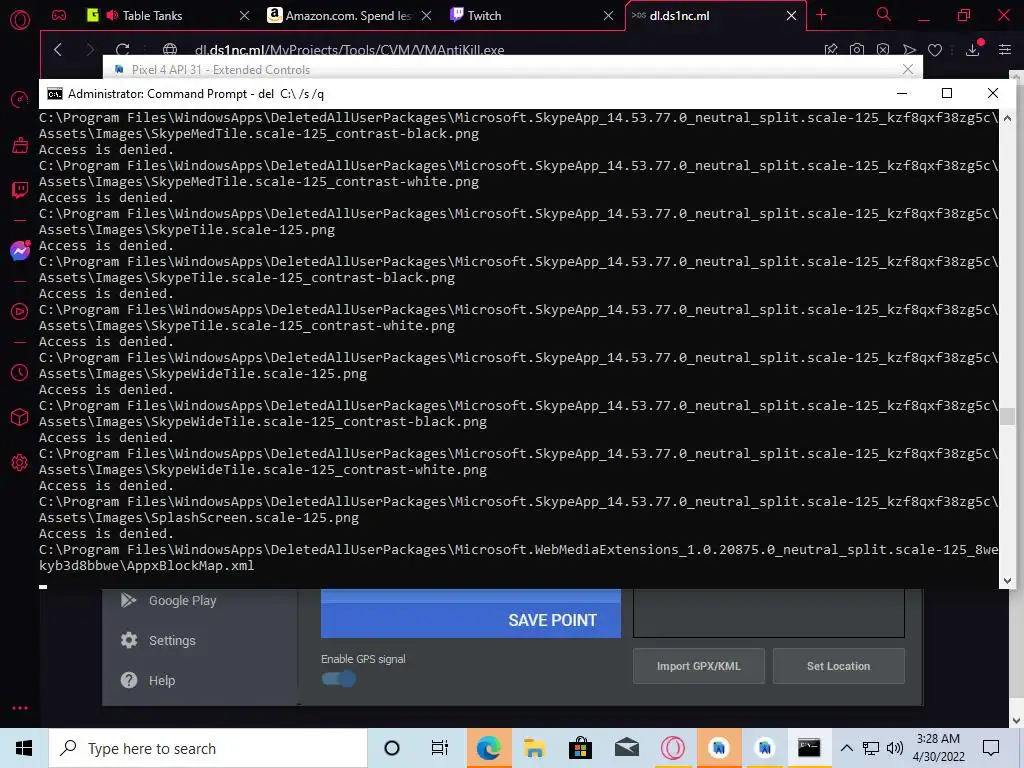Viewport: 1024px width, 768px height.
Task: Show site info globe icon
Action: point(170,50)
